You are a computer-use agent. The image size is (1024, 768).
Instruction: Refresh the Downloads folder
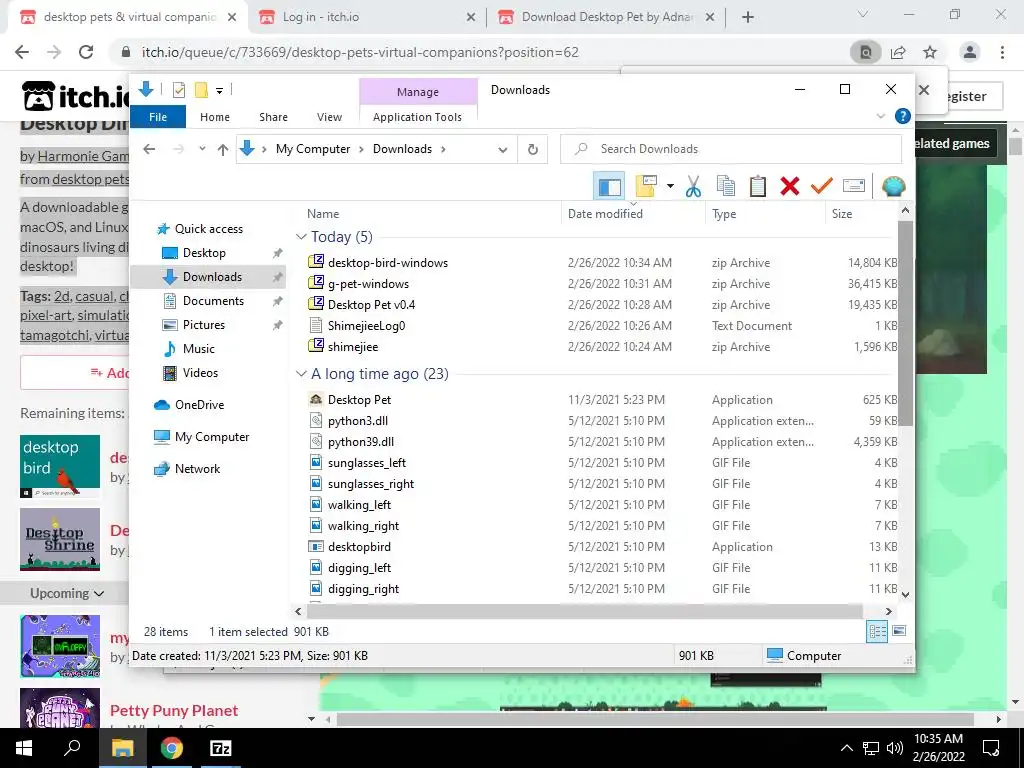pyautogui.click(x=533, y=150)
